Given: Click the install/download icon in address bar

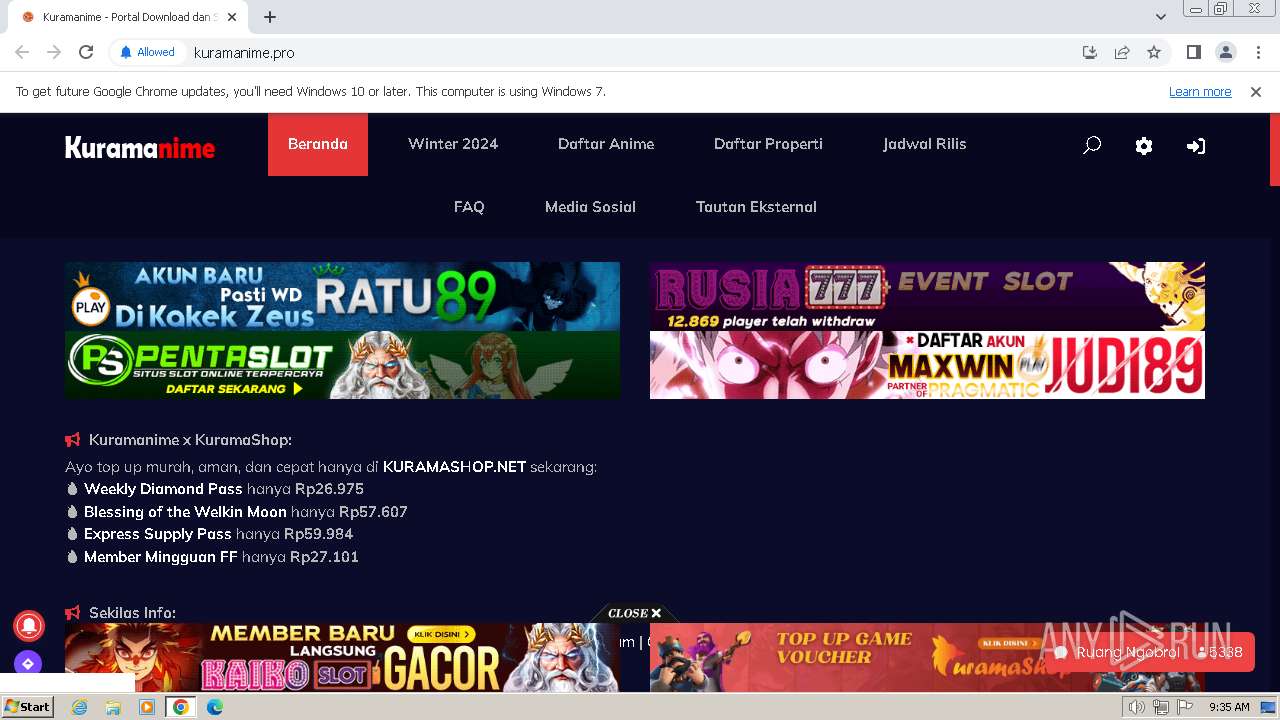Looking at the screenshot, I should point(1090,52).
